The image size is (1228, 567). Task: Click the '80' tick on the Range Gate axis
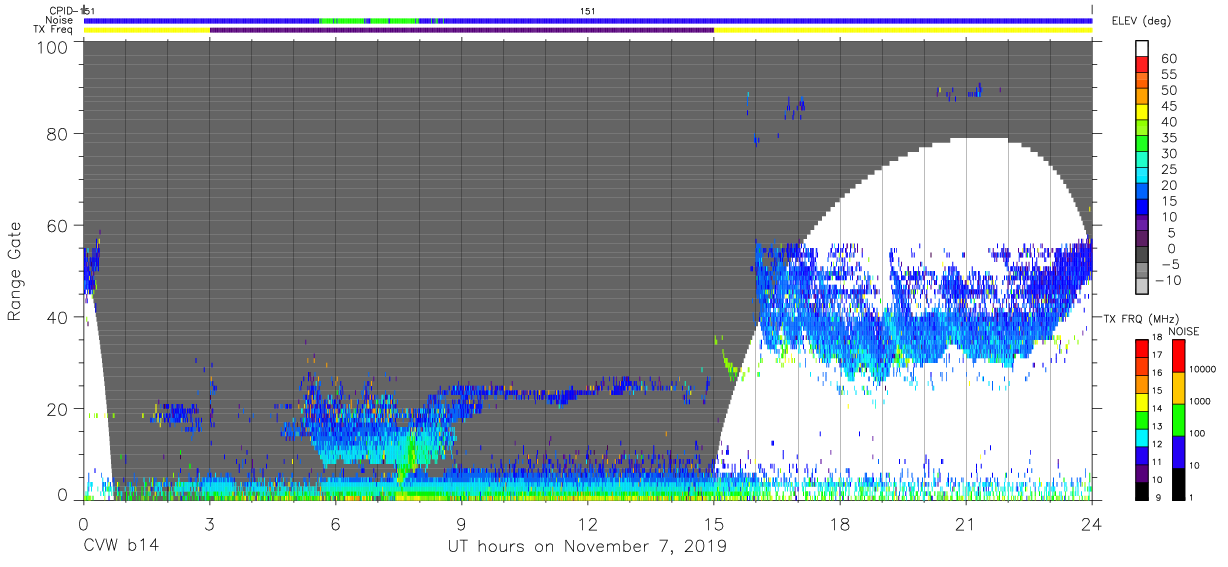click(x=59, y=133)
